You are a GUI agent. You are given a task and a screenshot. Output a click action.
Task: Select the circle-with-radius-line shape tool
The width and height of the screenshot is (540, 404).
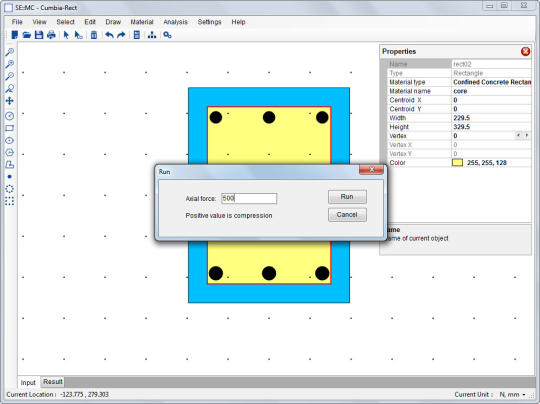pyautogui.click(x=10, y=153)
